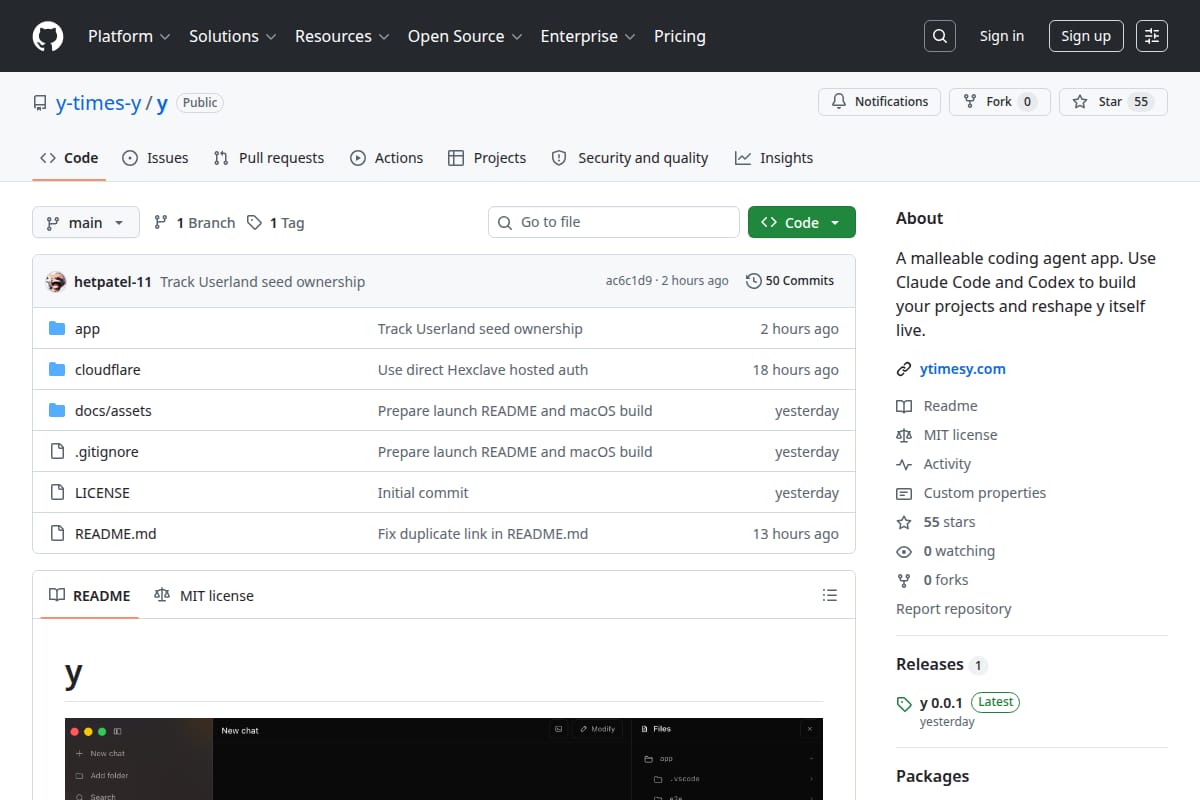Star the repository with Star button
This screenshot has width=1200, height=800.
point(1113,102)
